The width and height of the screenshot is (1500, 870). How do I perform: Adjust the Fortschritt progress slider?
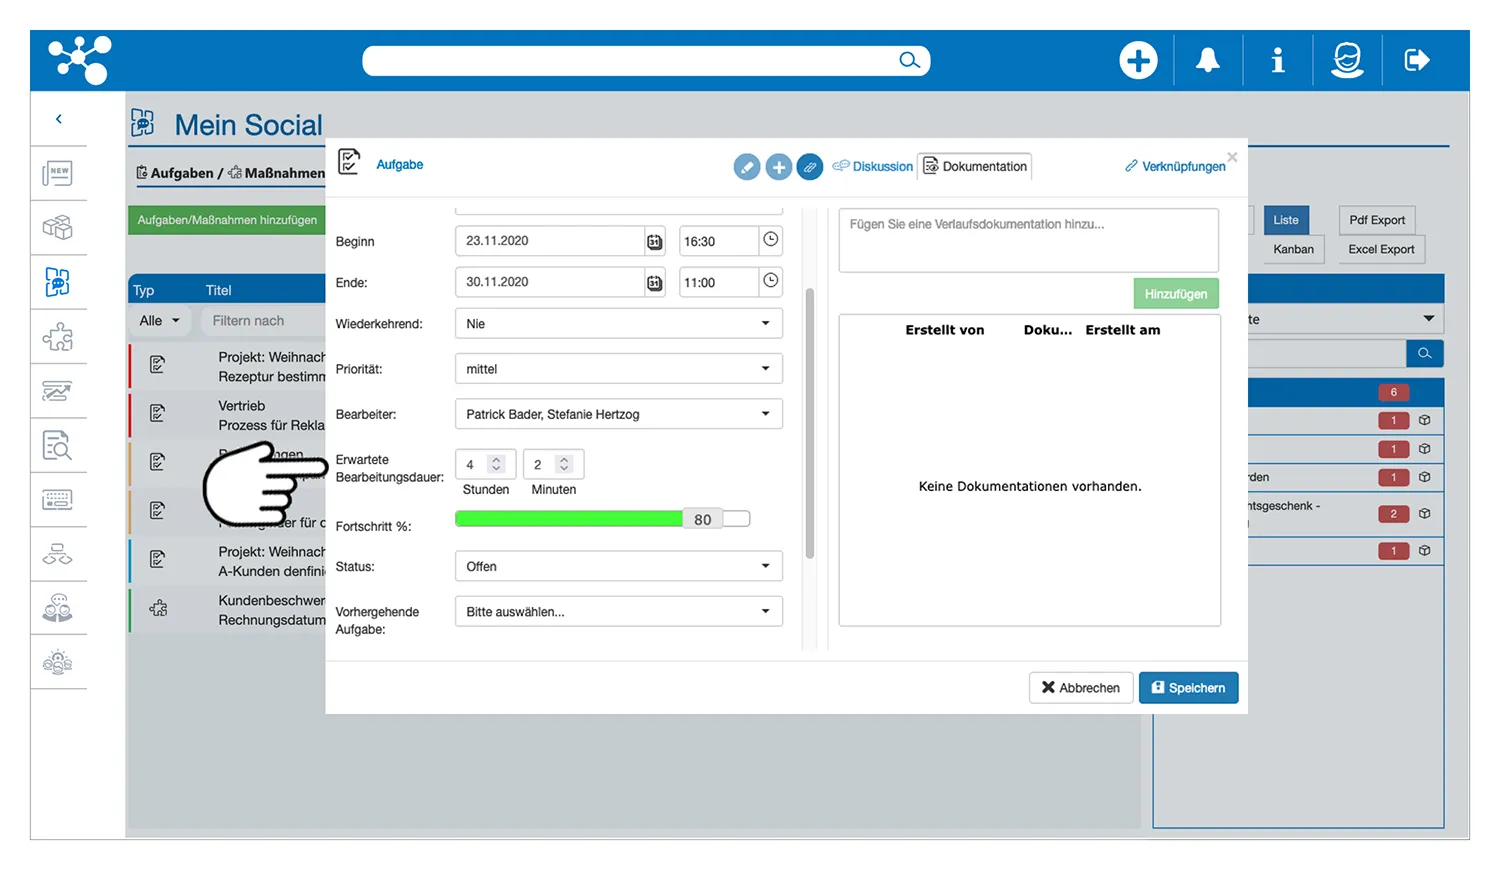click(703, 519)
